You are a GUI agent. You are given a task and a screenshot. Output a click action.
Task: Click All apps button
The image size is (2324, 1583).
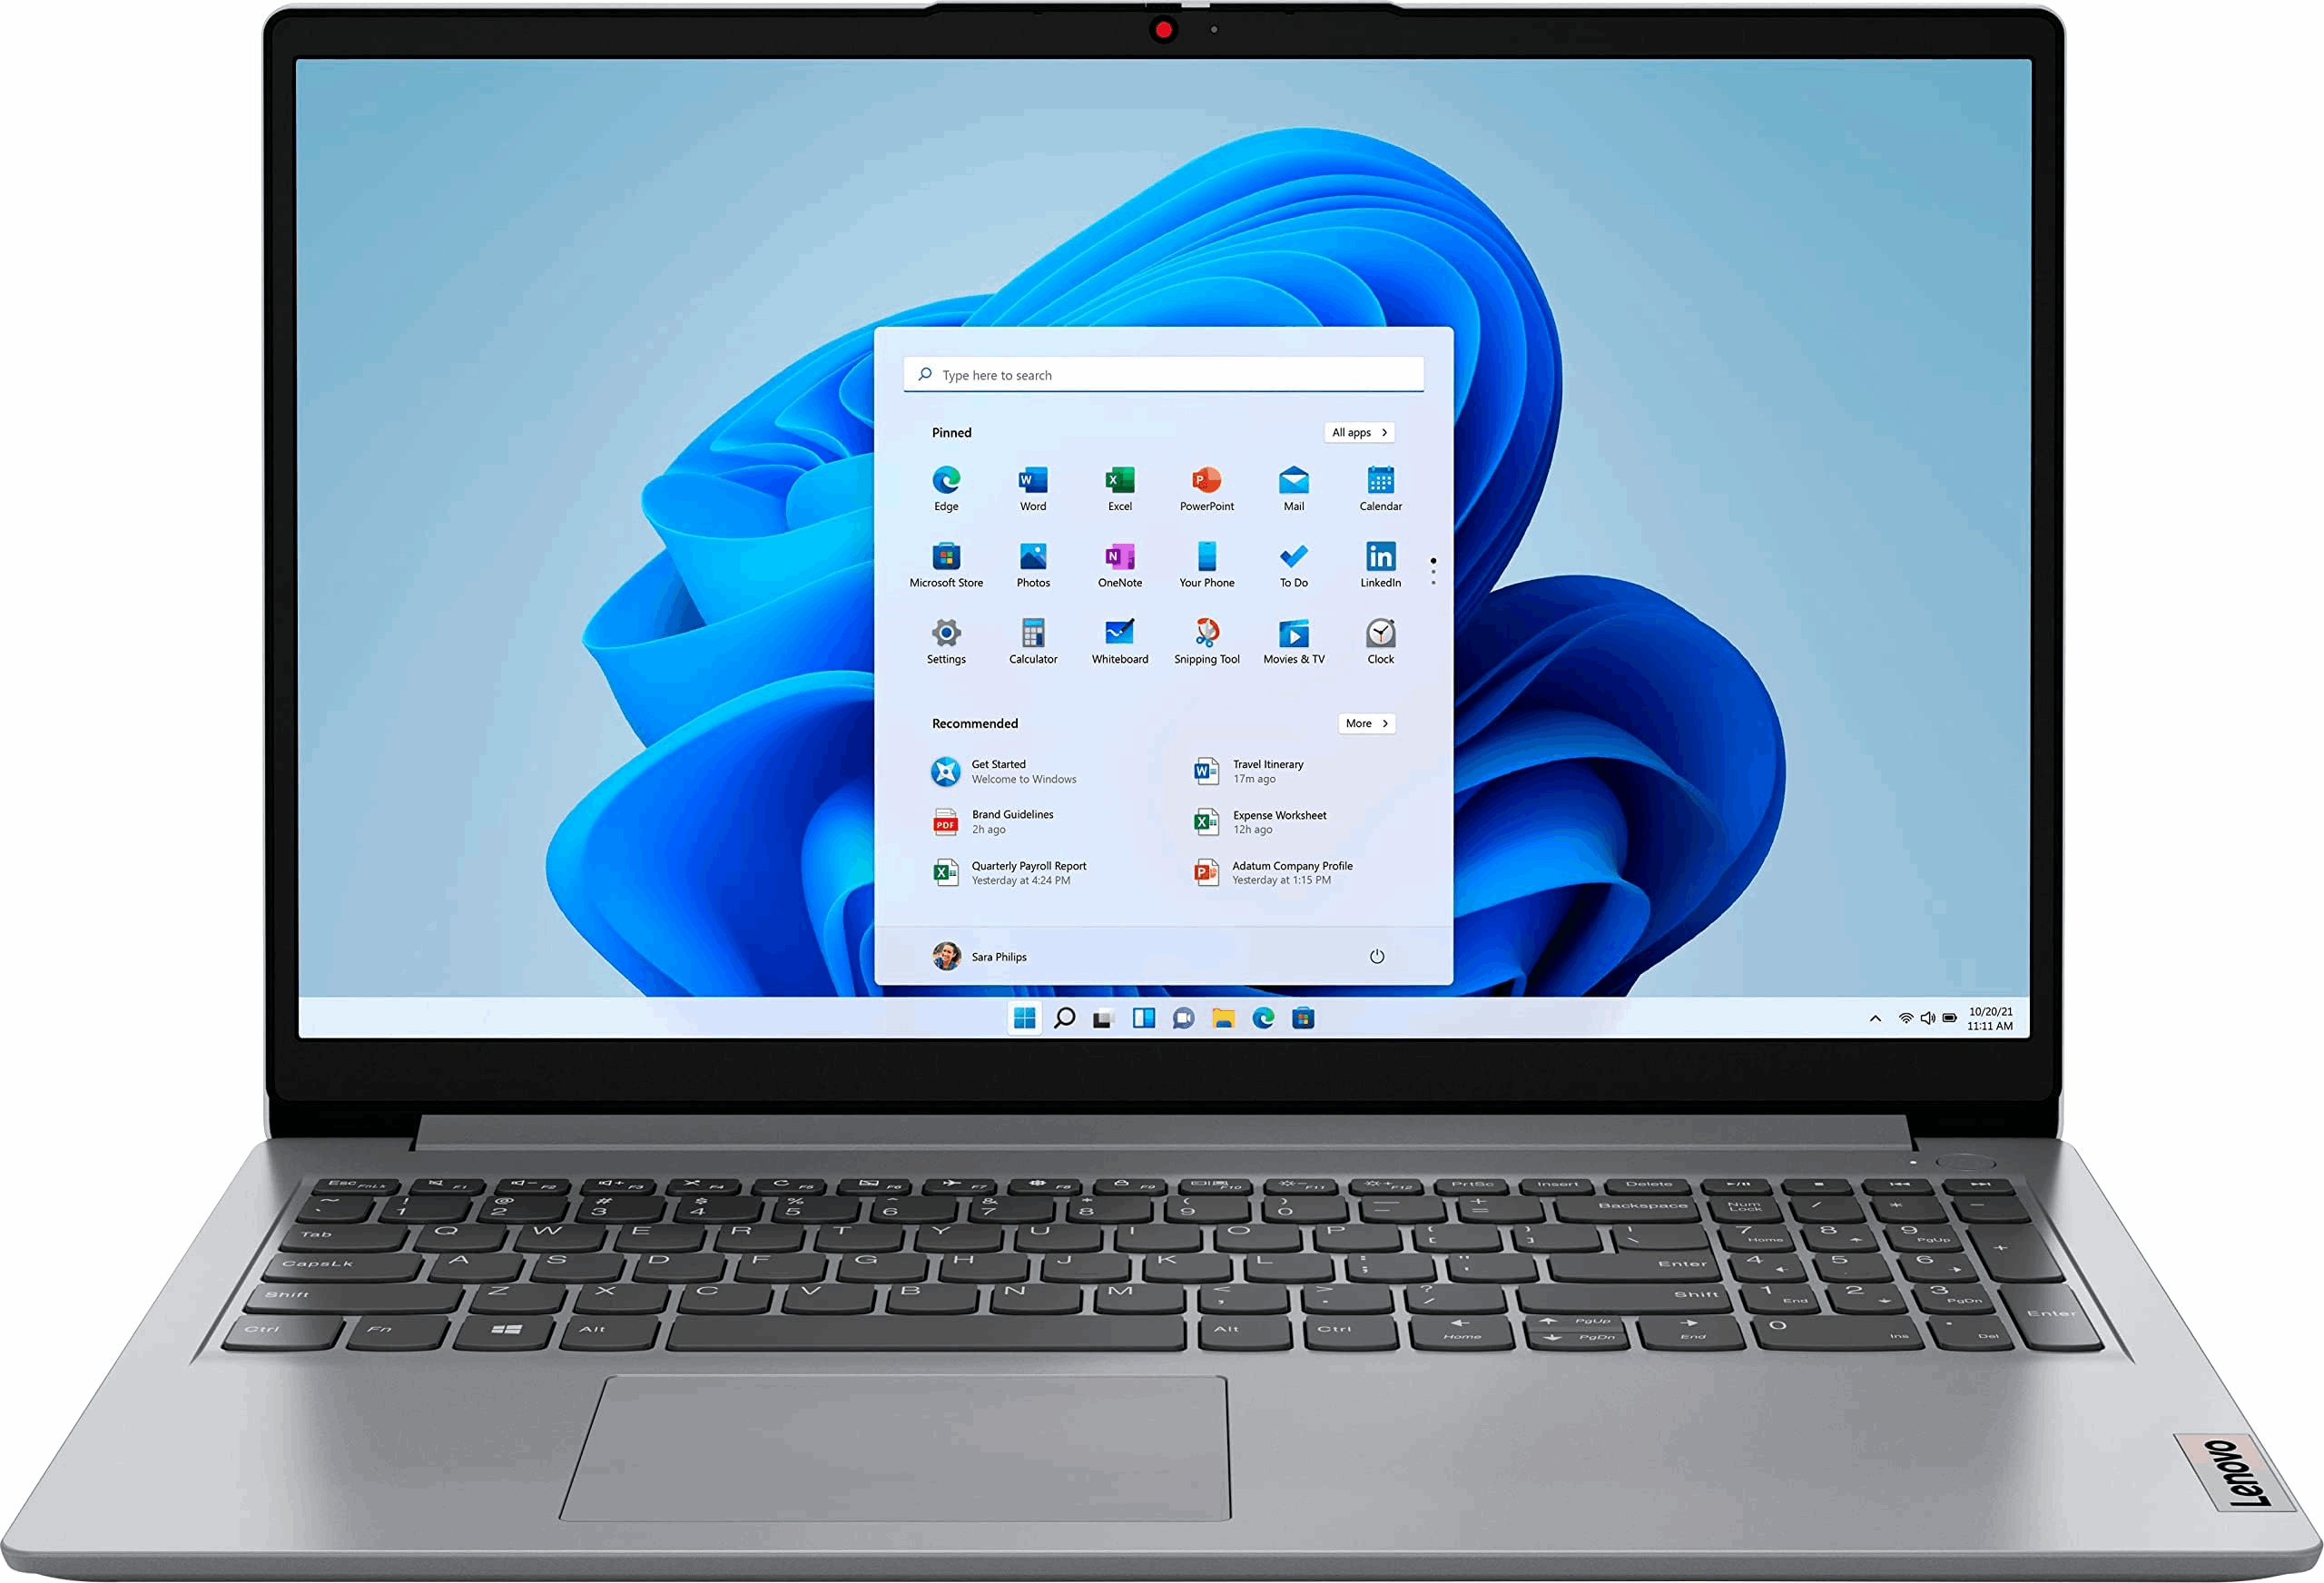pyautogui.click(x=1369, y=430)
